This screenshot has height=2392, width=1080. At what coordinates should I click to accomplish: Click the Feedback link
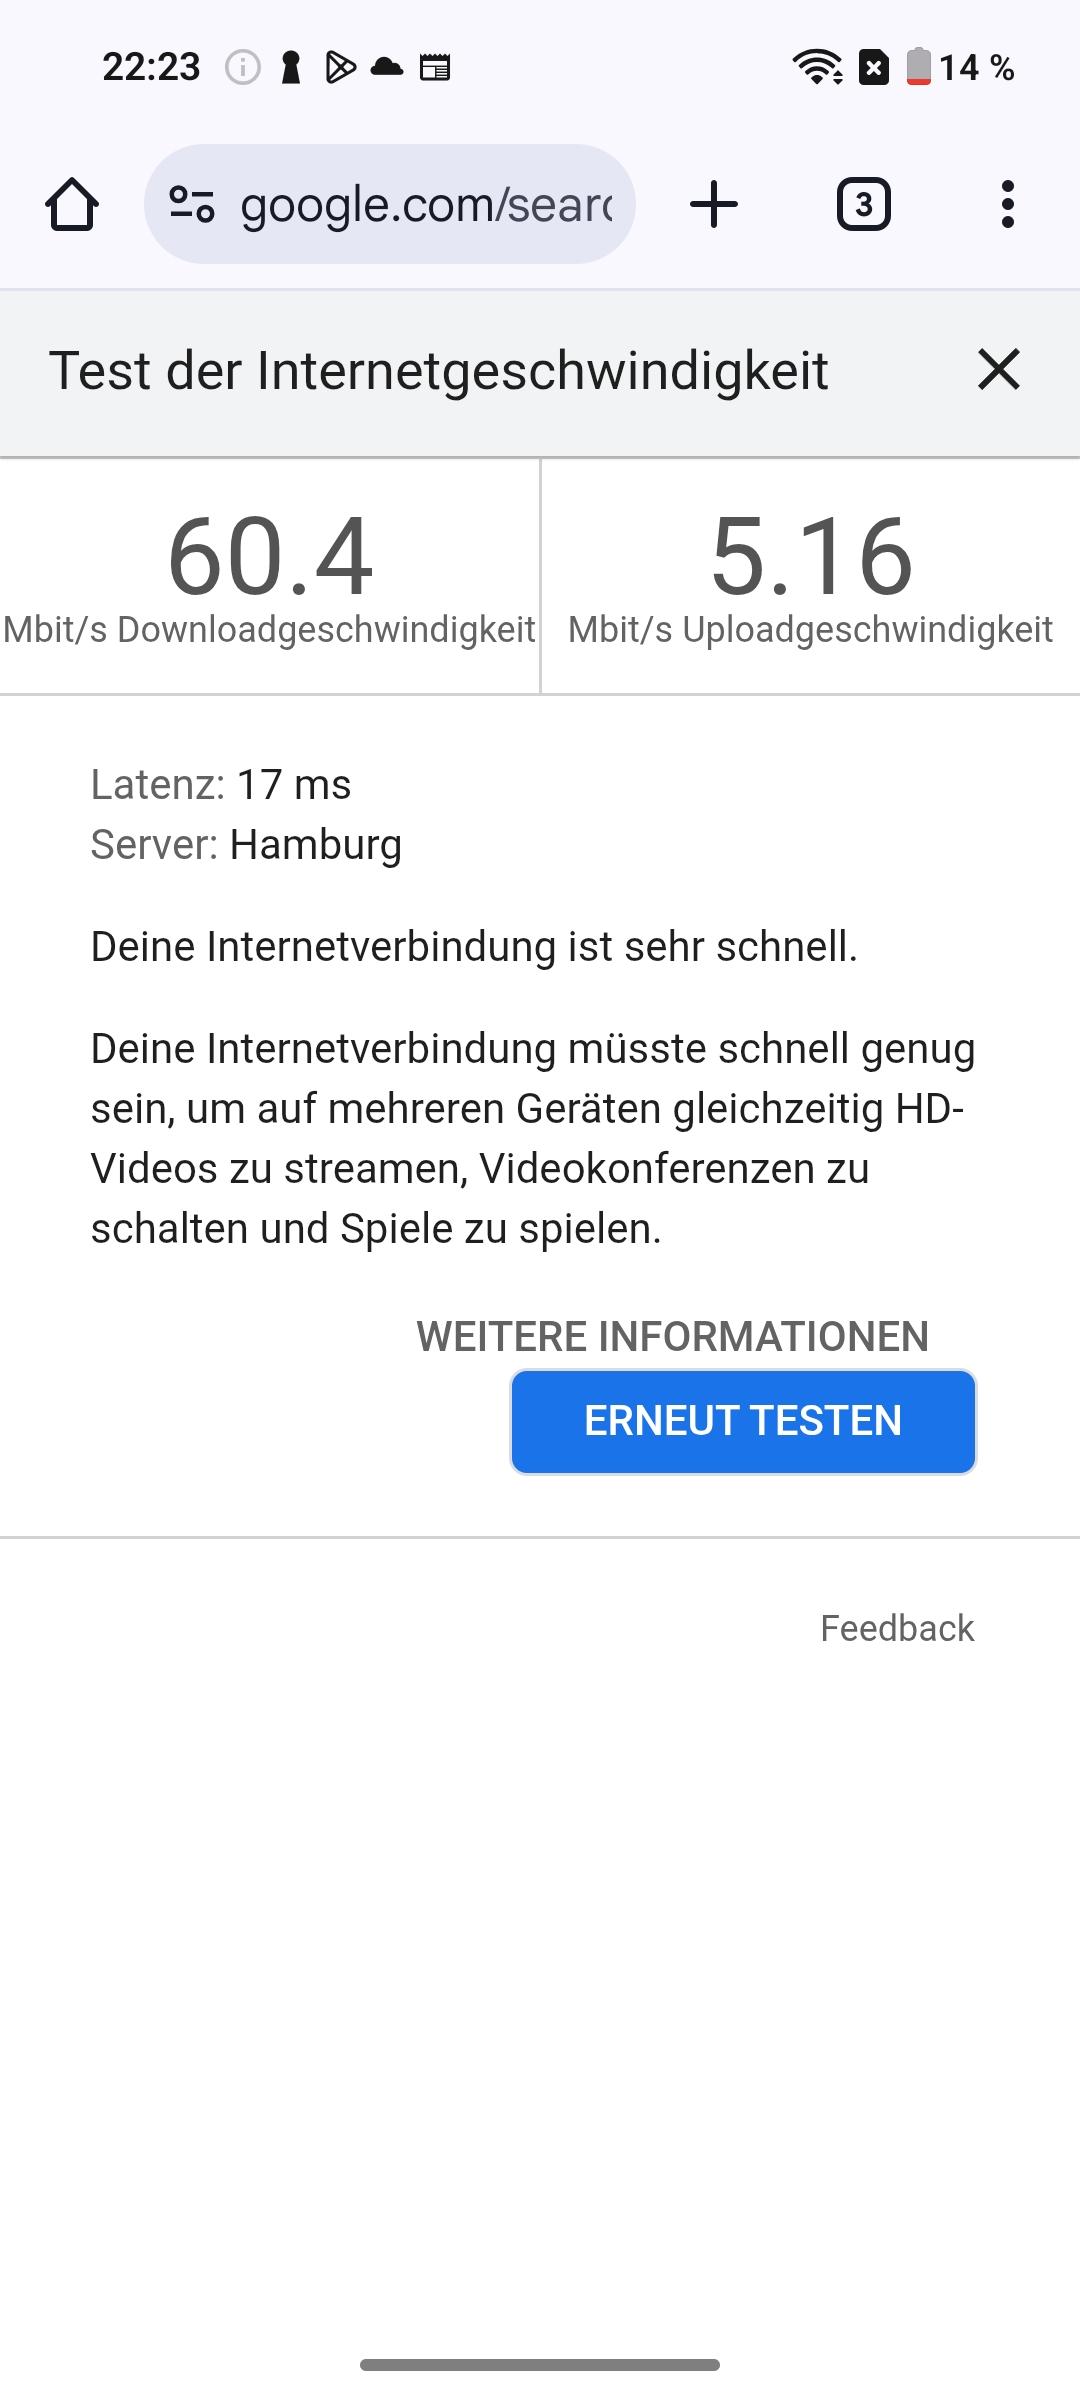(897, 1628)
